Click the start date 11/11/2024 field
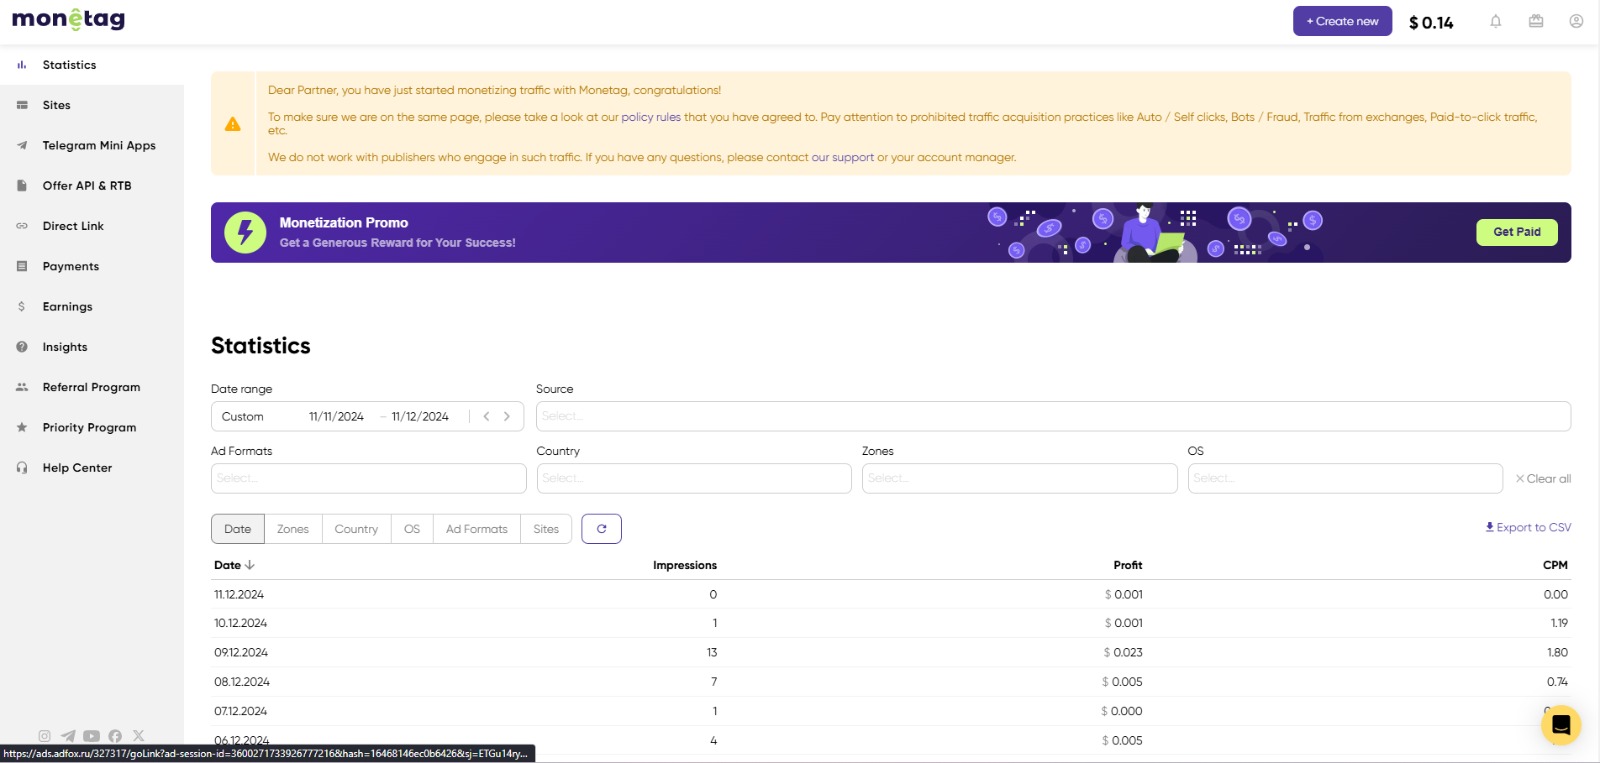This screenshot has width=1600, height=763. (x=336, y=416)
